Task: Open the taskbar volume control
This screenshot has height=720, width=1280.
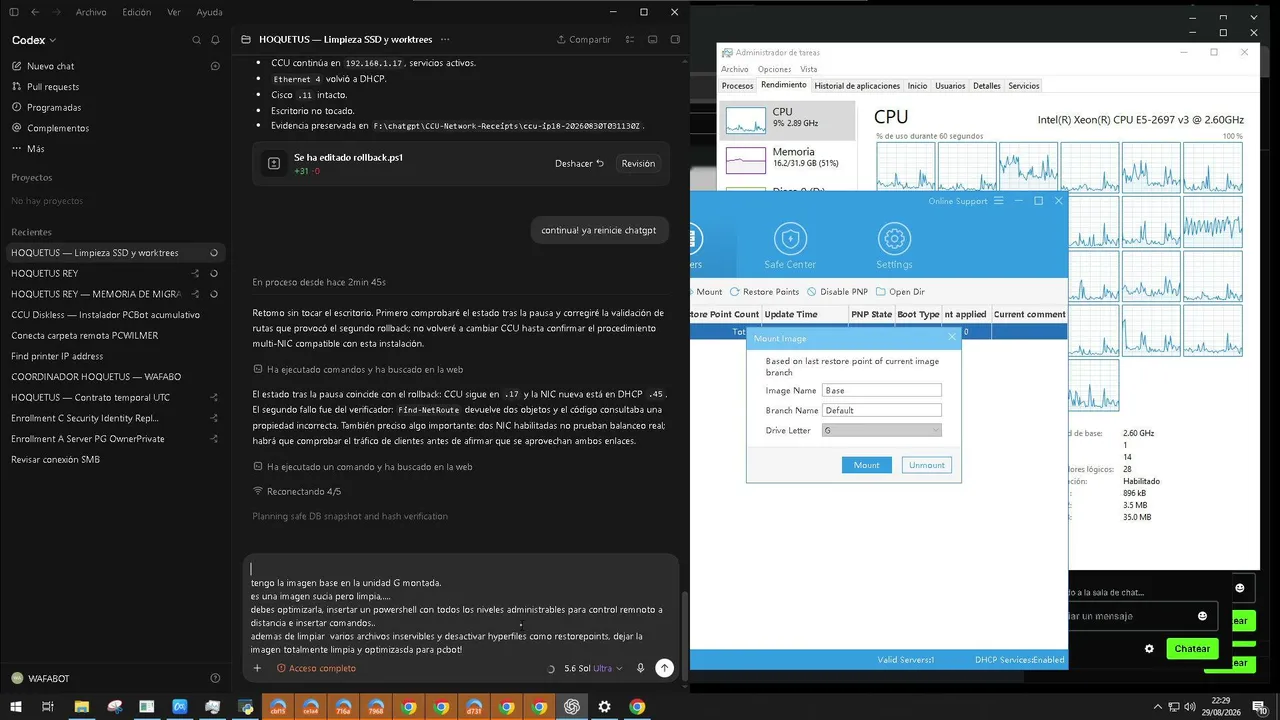Action: (1189, 707)
